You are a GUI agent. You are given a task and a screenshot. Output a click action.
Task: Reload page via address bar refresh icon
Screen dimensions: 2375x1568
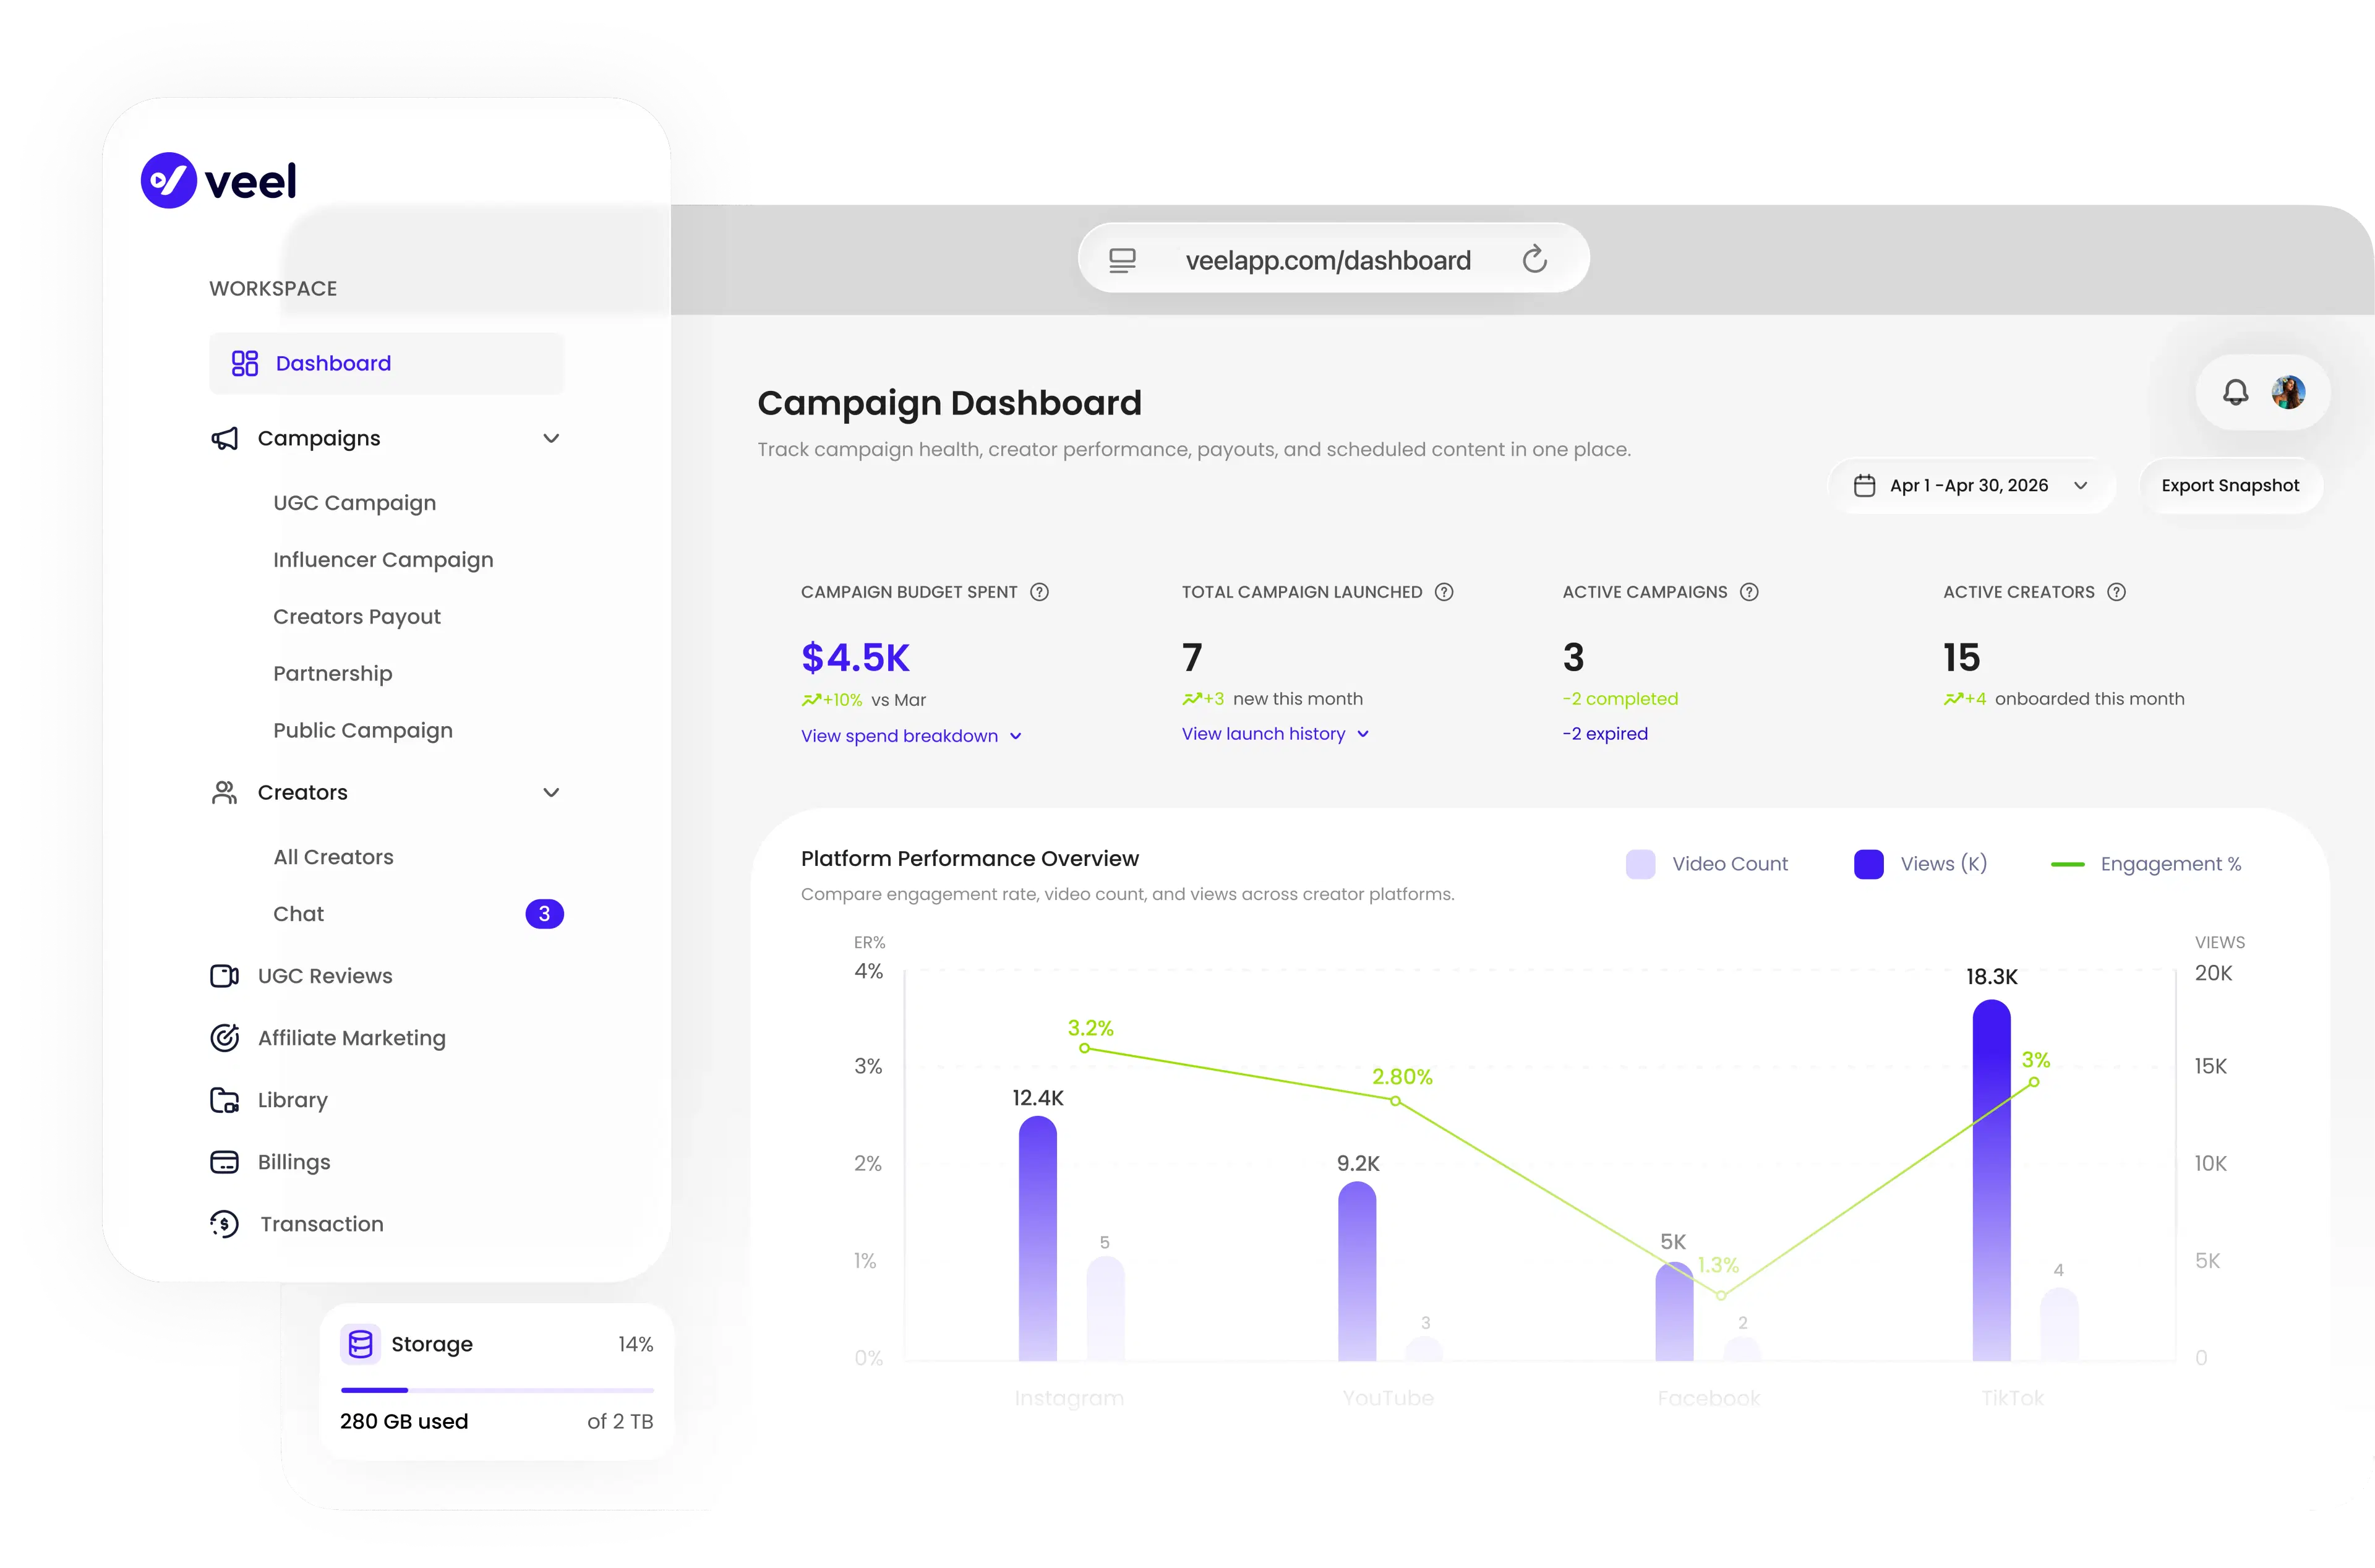(1534, 260)
